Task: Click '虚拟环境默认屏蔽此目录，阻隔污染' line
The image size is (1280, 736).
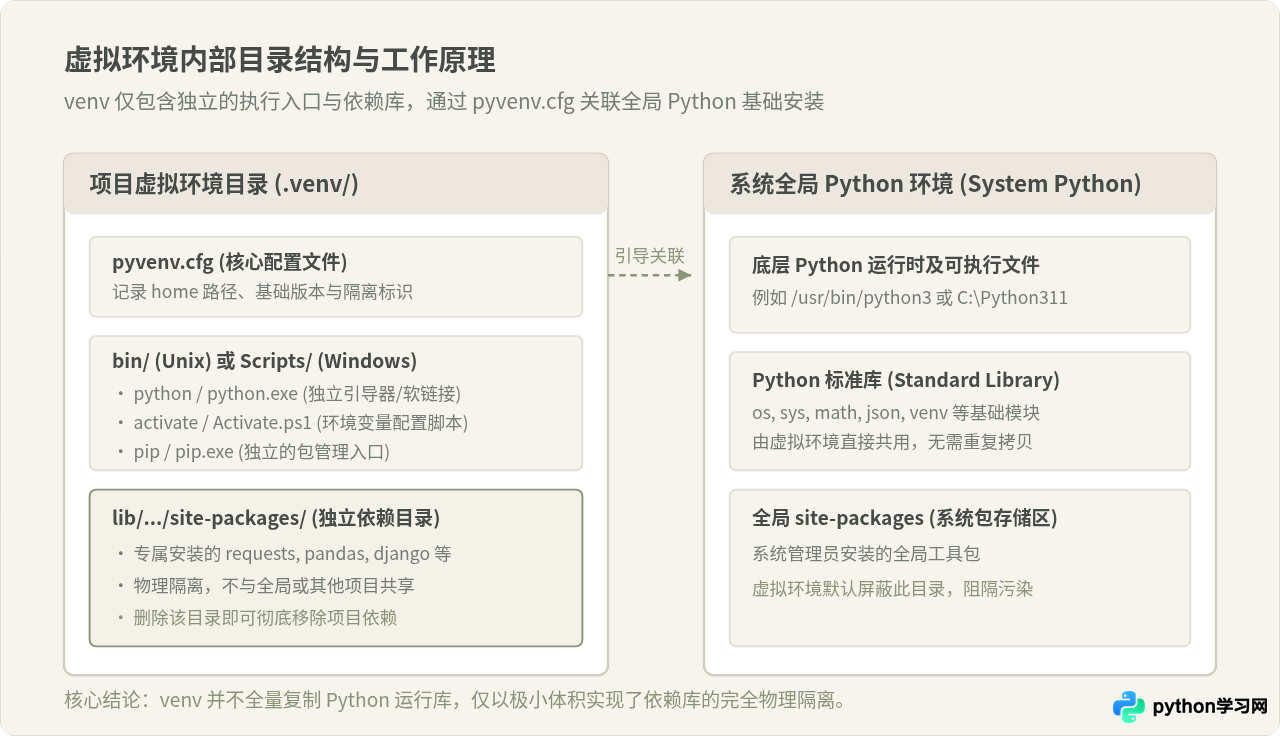Action: (x=892, y=588)
